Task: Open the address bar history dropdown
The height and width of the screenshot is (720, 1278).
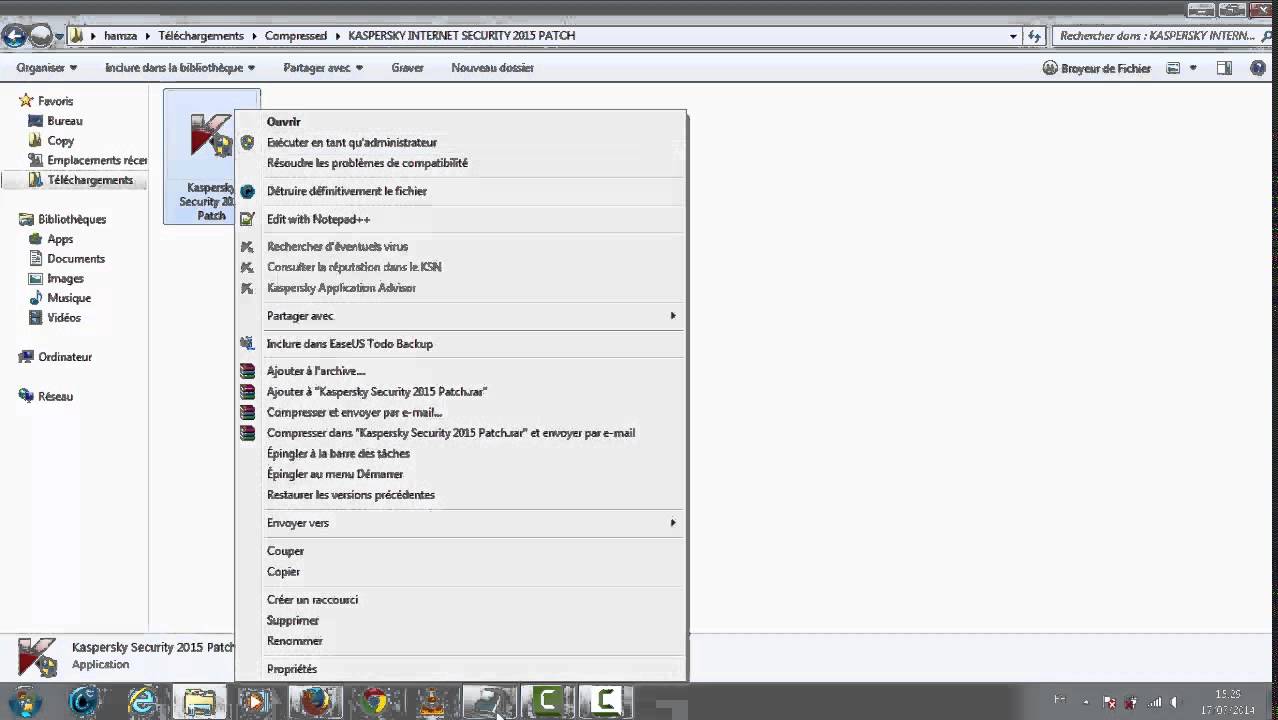Action: click(1013, 36)
